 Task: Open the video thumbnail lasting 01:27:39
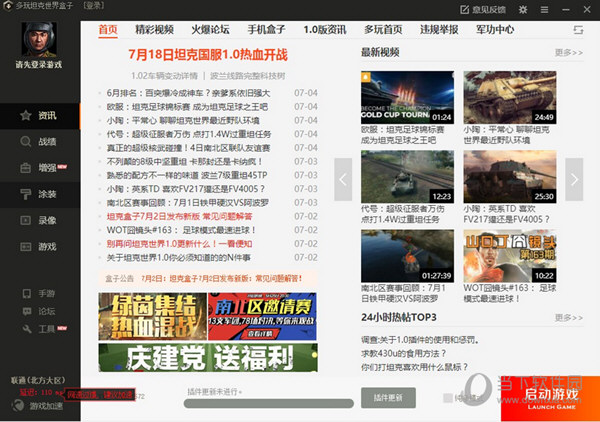click(408, 256)
